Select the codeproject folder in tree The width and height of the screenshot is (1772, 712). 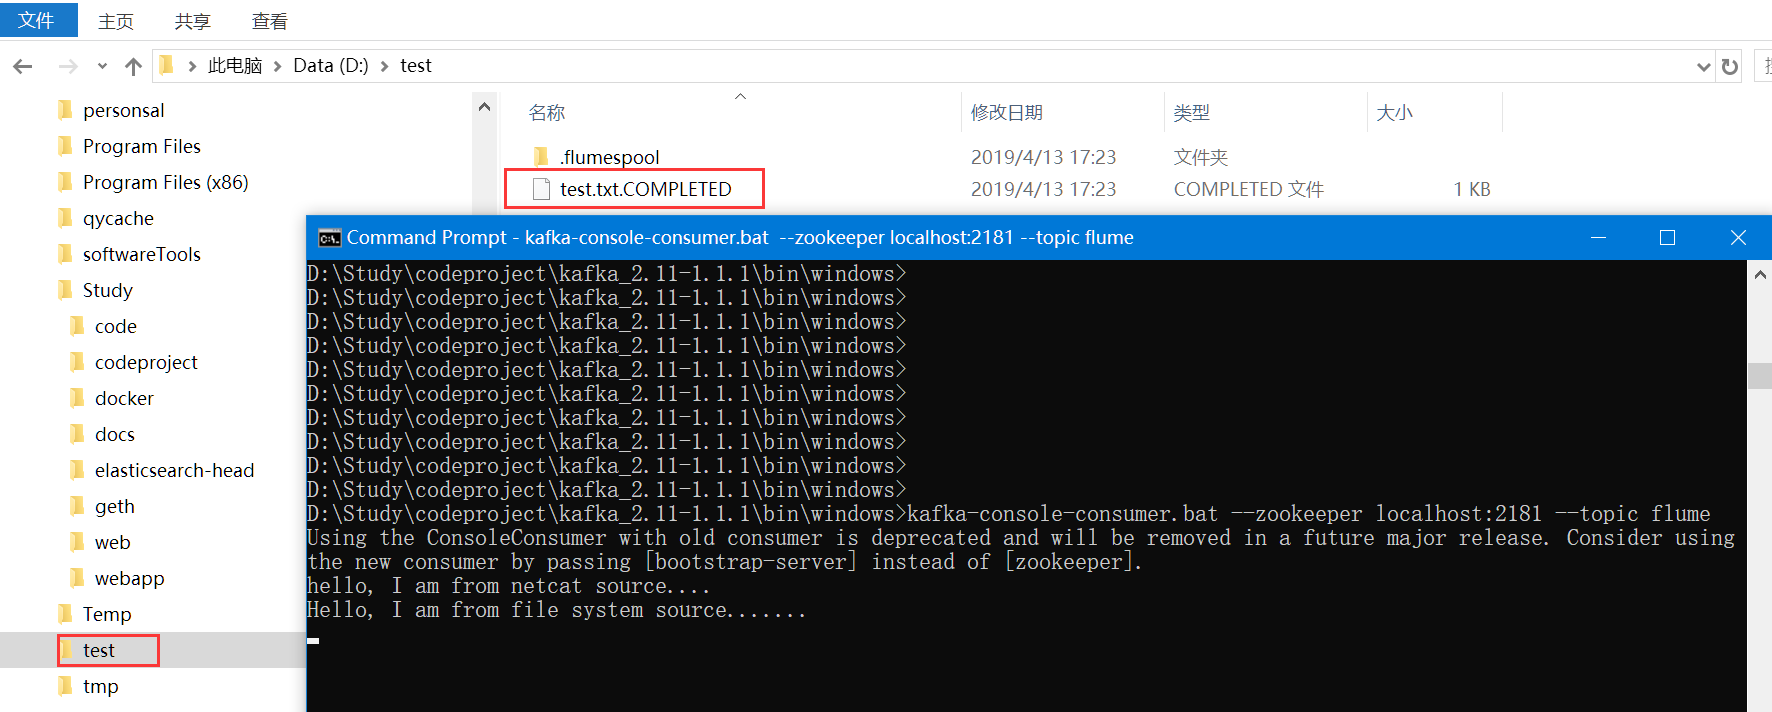pyautogui.click(x=146, y=362)
